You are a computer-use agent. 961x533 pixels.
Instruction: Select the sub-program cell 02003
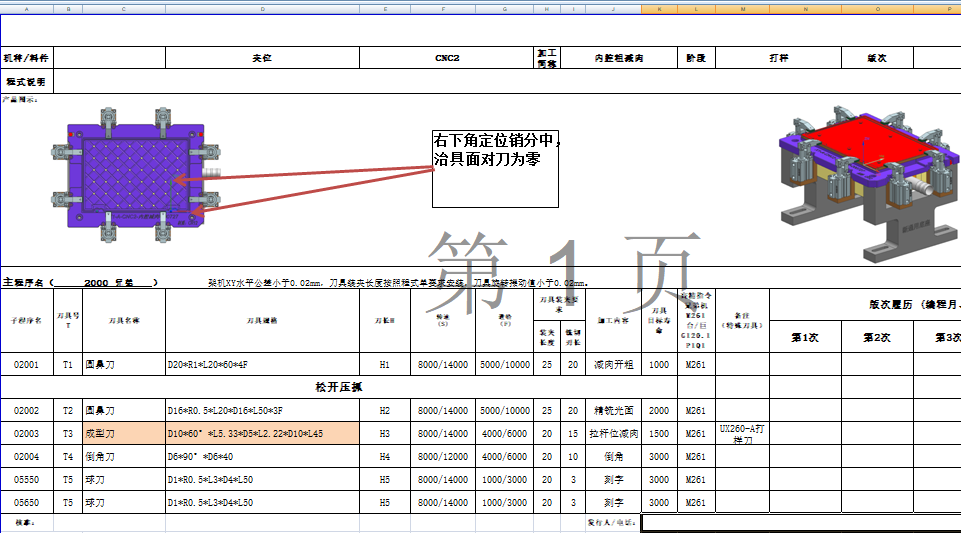(26, 433)
